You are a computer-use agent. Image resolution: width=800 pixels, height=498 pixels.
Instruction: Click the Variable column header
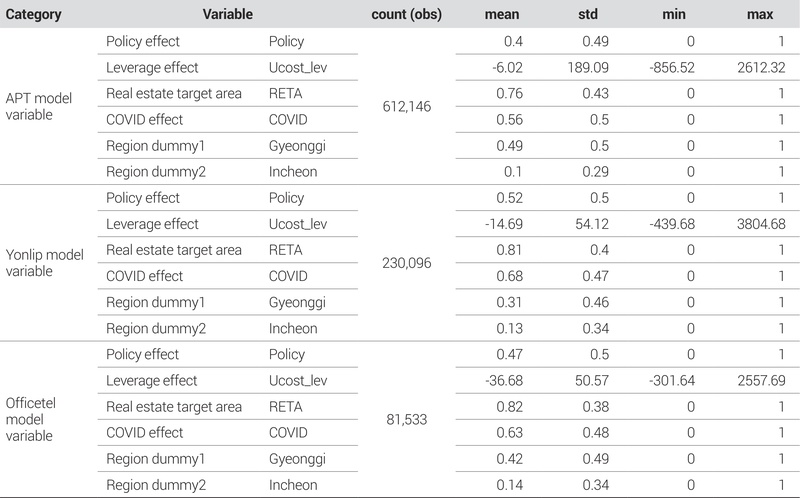pyautogui.click(x=226, y=16)
